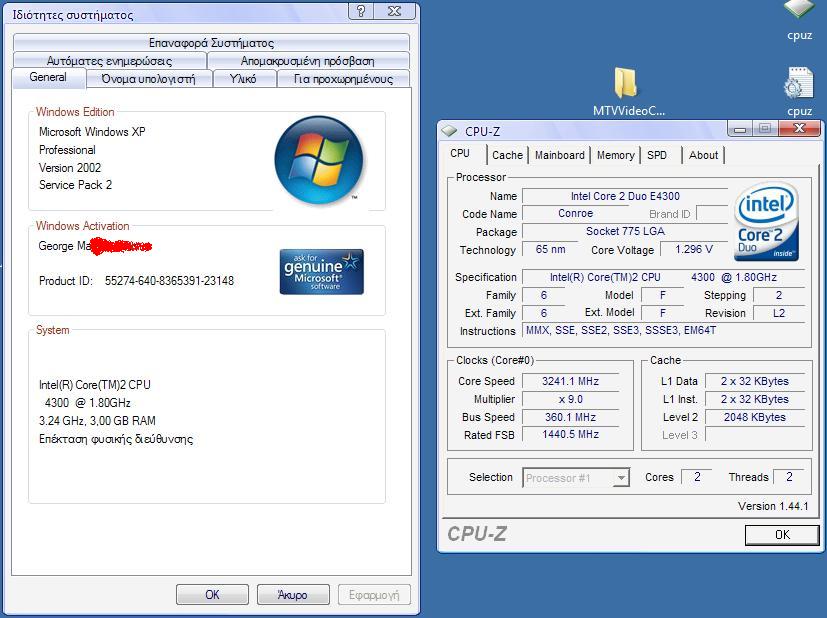Click the Technology value 65 nm
The image size is (827, 618).
pos(550,249)
